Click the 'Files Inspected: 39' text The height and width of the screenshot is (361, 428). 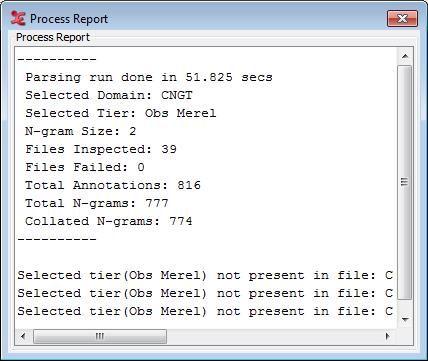point(101,149)
